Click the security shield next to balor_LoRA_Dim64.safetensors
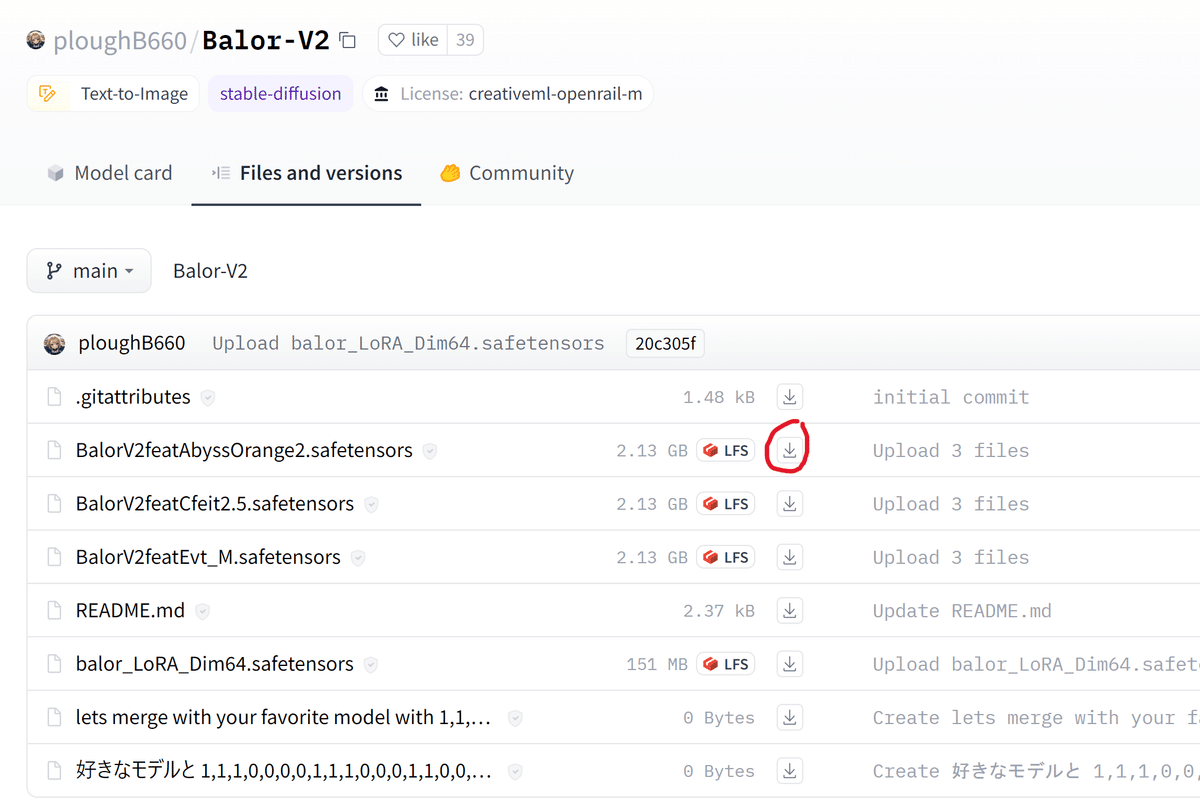The height and width of the screenshot is (806, 1200). click(371, 665)
